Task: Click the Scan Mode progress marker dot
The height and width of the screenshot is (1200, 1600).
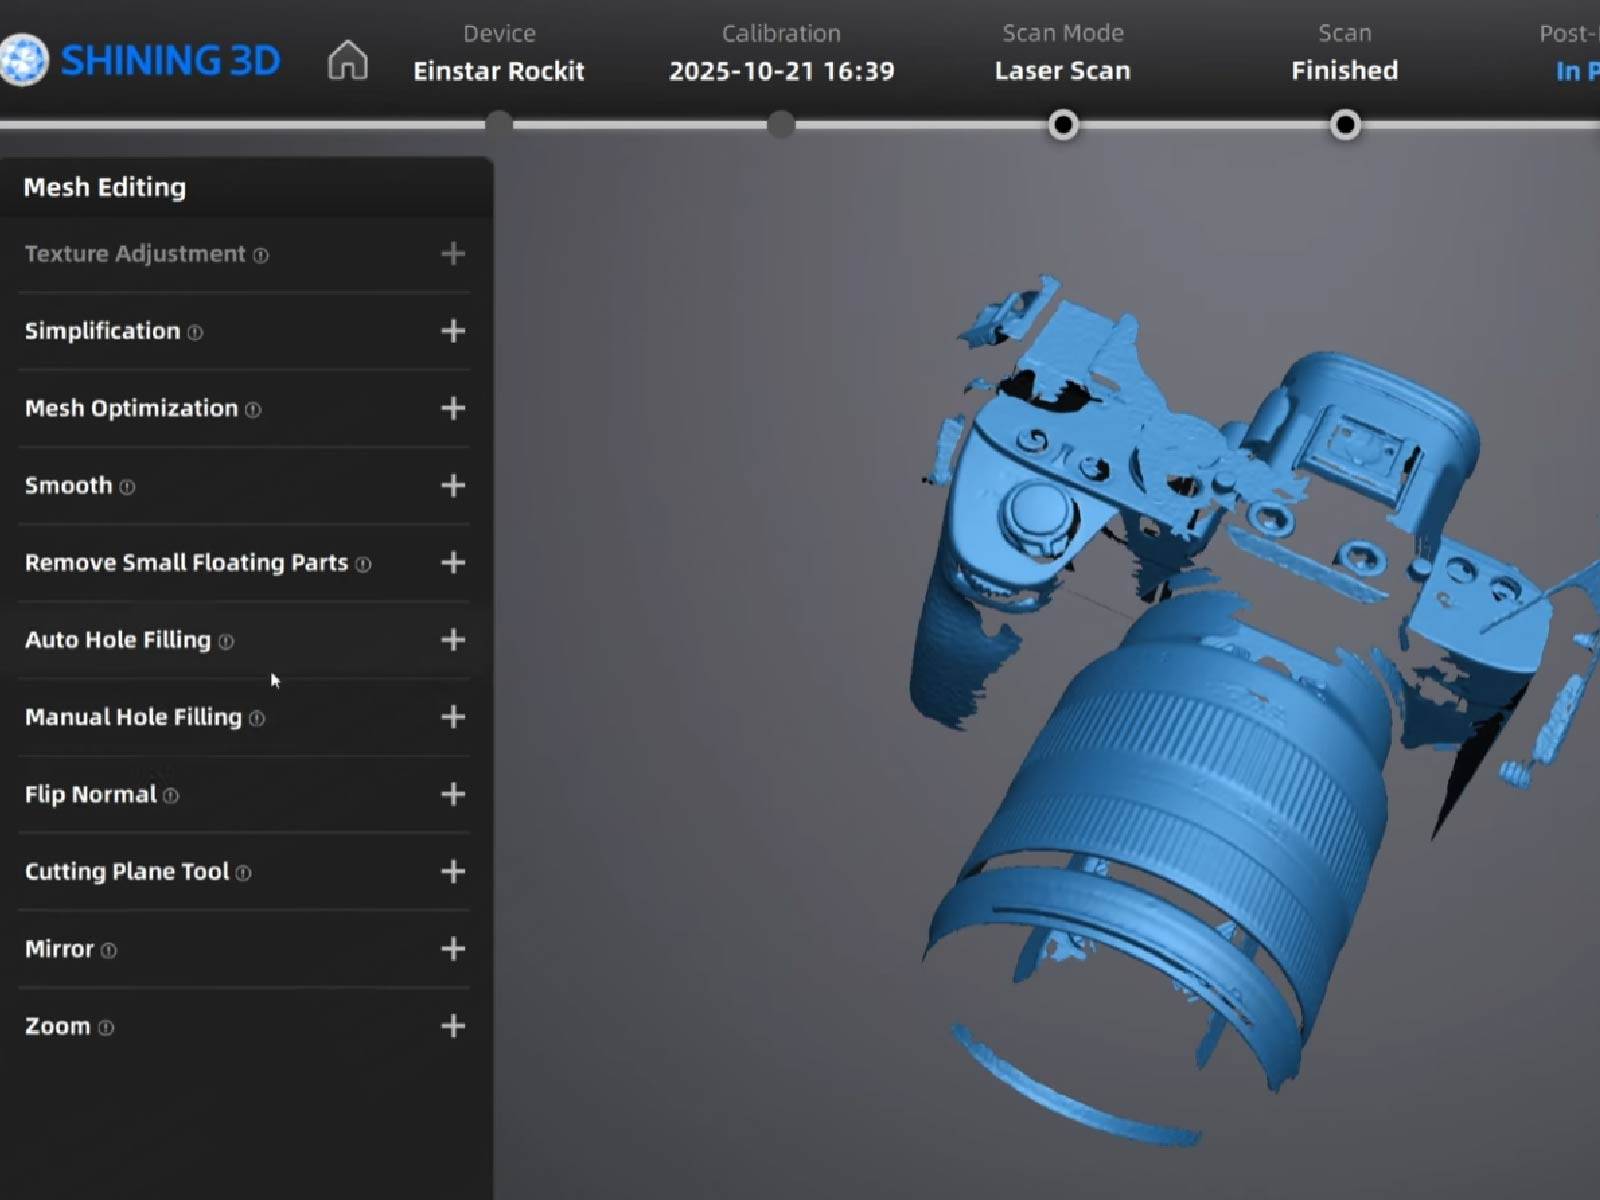Action: click(x=1063, y=125)
